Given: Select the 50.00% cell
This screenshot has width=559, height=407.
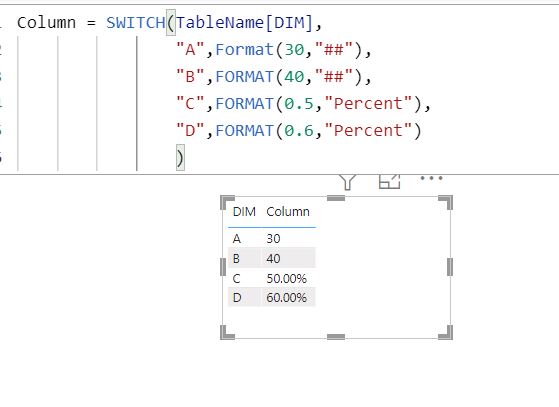Looking at the screenshot, I should pyautogui.click(x=286, y=278).
